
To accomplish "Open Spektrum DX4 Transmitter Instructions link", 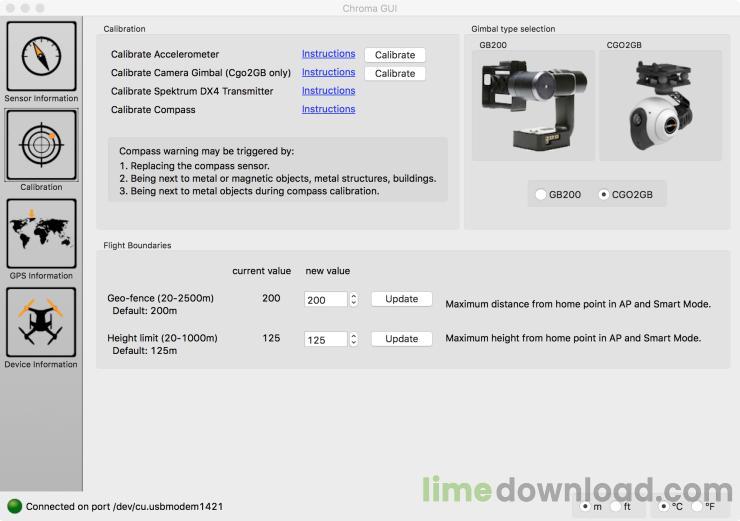I will (x=328, y=91).
